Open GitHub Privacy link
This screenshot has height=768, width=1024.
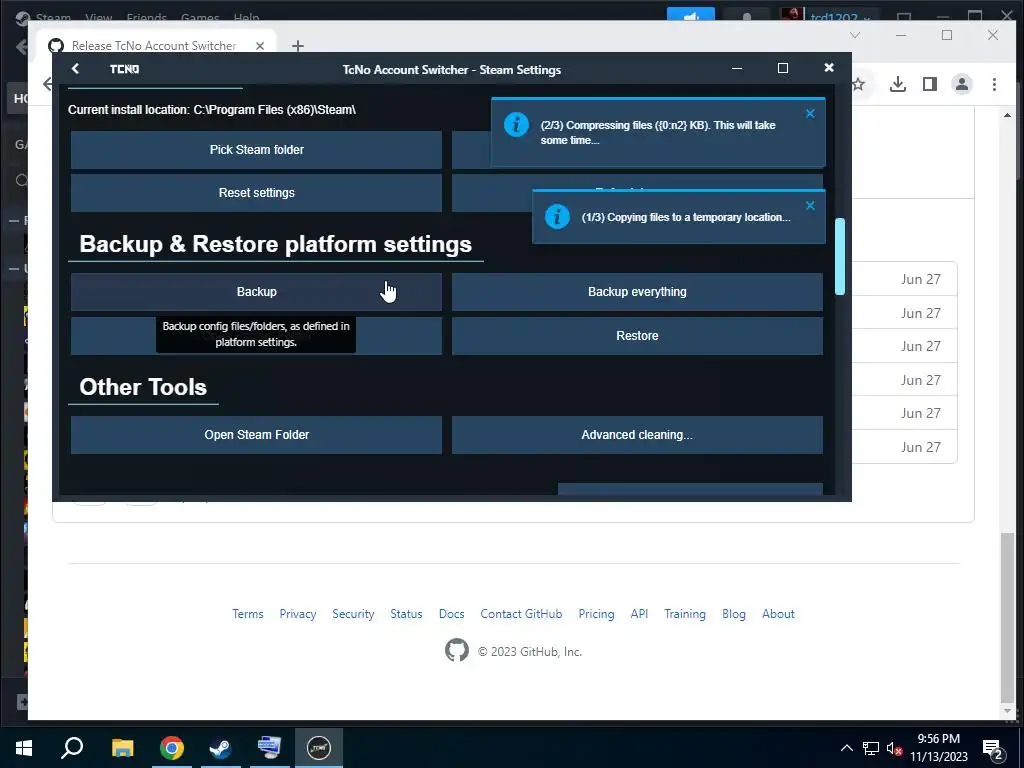298,614
